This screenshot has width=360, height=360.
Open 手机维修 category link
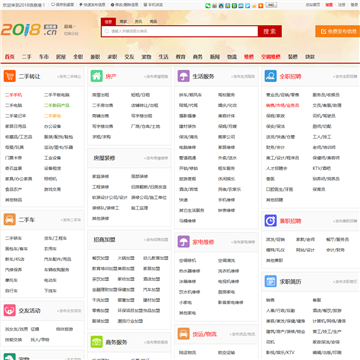pyautogui.click(x=226, y=200)
